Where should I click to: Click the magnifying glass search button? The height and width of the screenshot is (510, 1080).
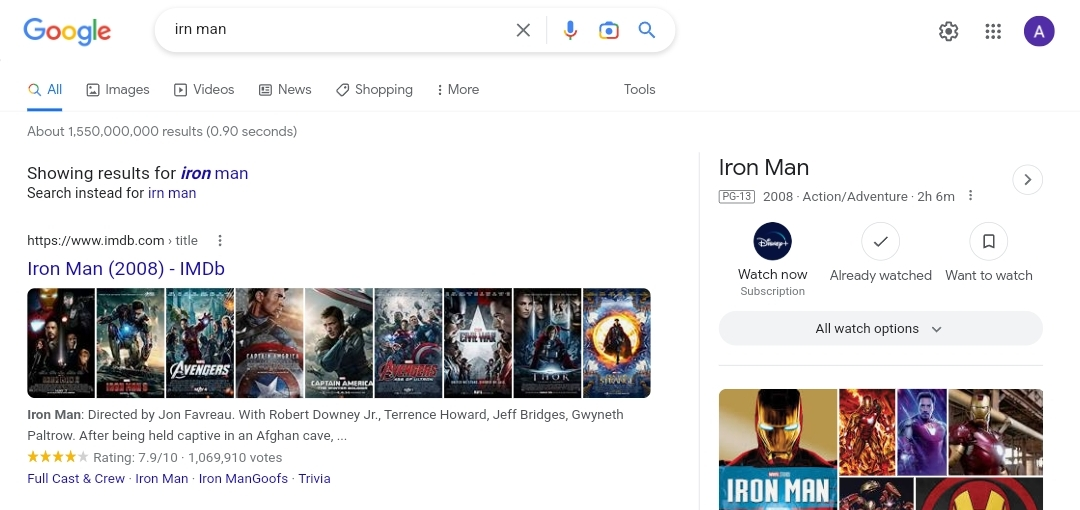pyautogui.click(x=646, y=30)
